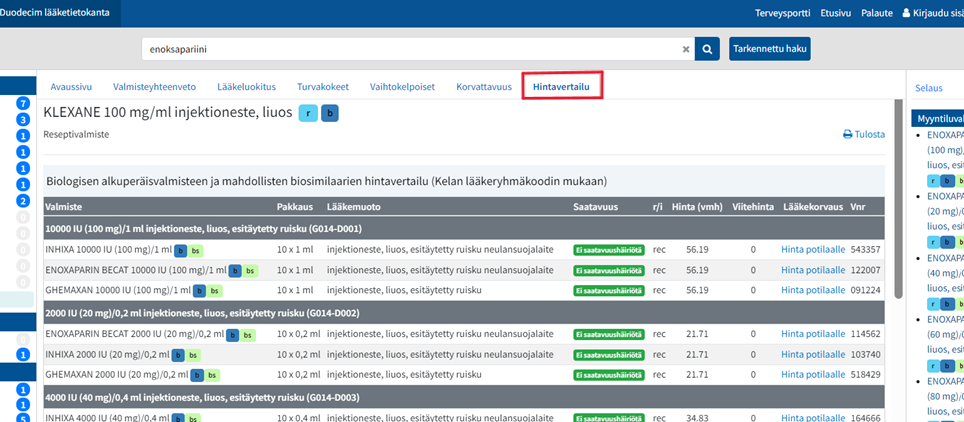Click the 'b' badge next to KLEXANE title
The height and width of the screenshot is (422, 964).
(330, 114)
